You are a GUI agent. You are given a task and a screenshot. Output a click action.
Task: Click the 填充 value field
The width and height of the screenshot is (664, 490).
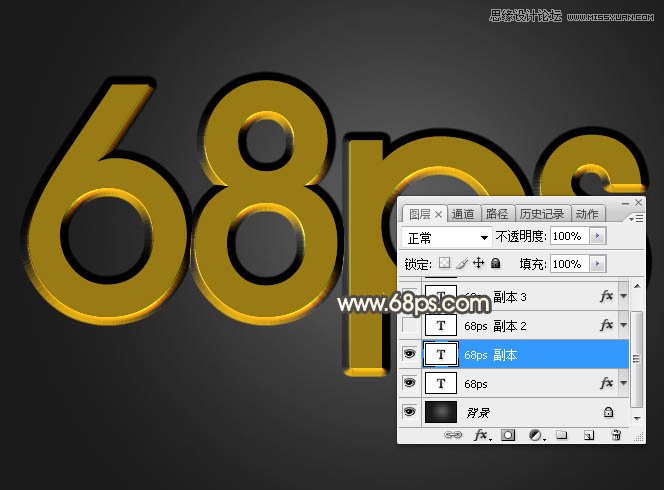click(x=570, y=264)
